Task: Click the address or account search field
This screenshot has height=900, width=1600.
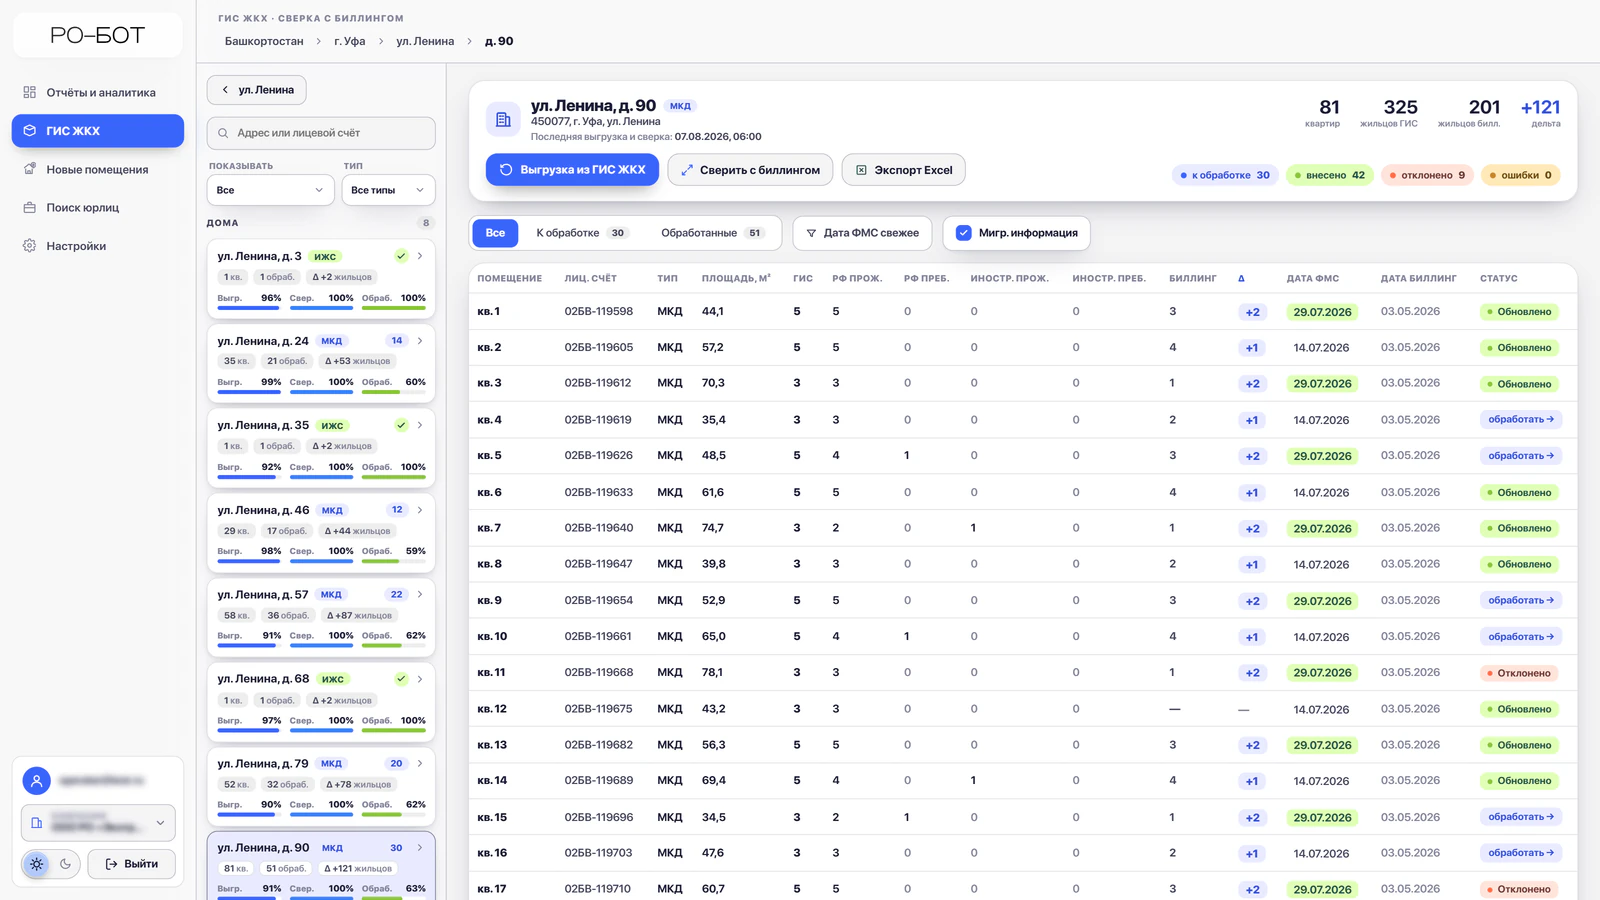Action: (321, 133)
